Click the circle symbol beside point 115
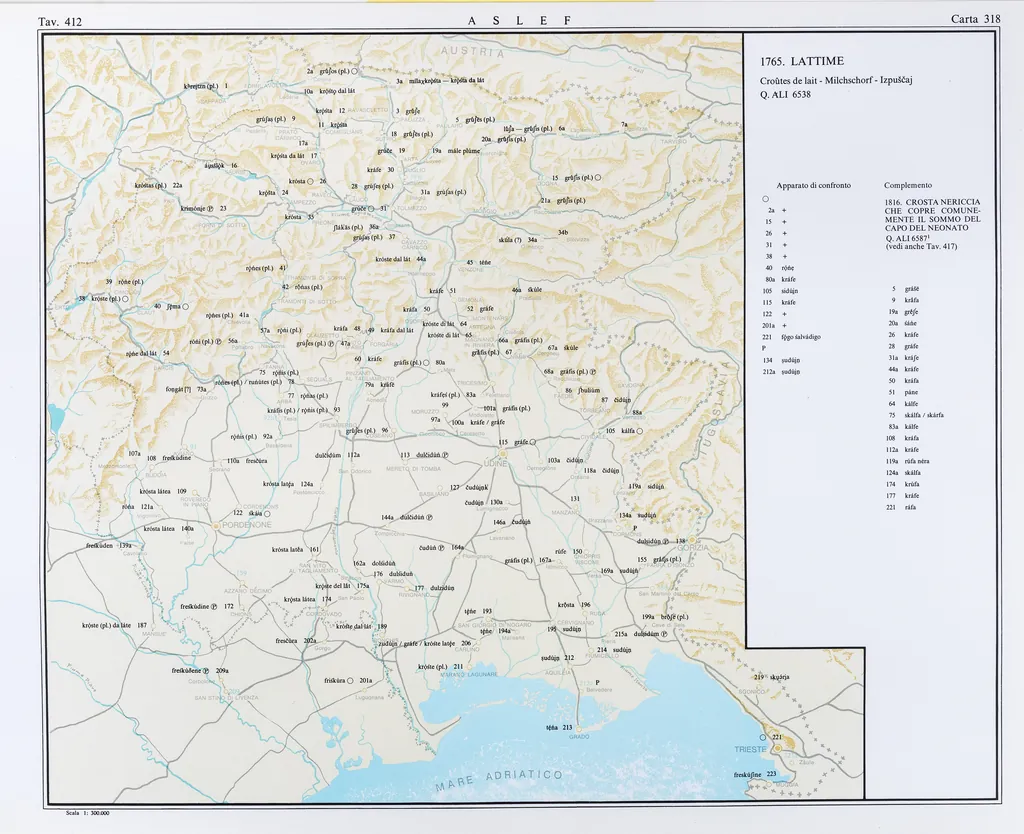 (533, 442)
